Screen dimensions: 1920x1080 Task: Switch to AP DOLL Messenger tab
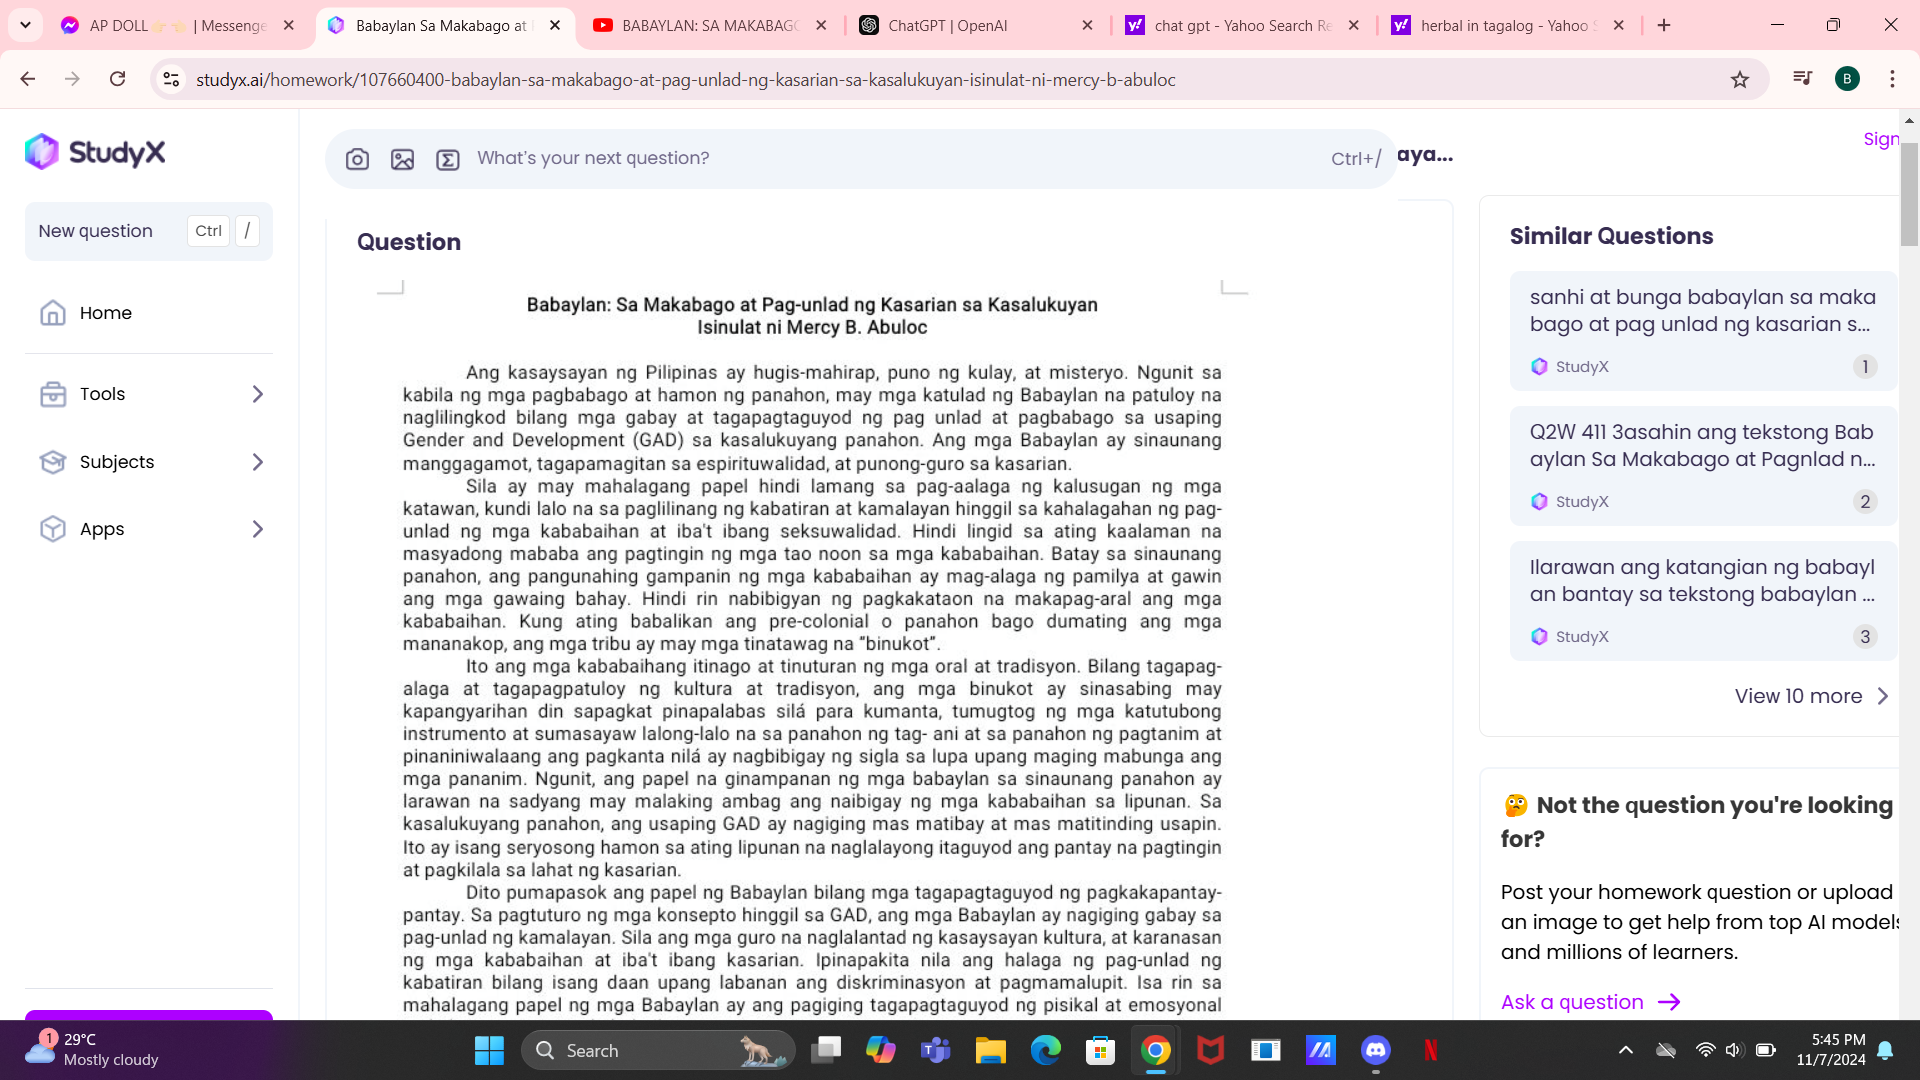pos(178,25)
